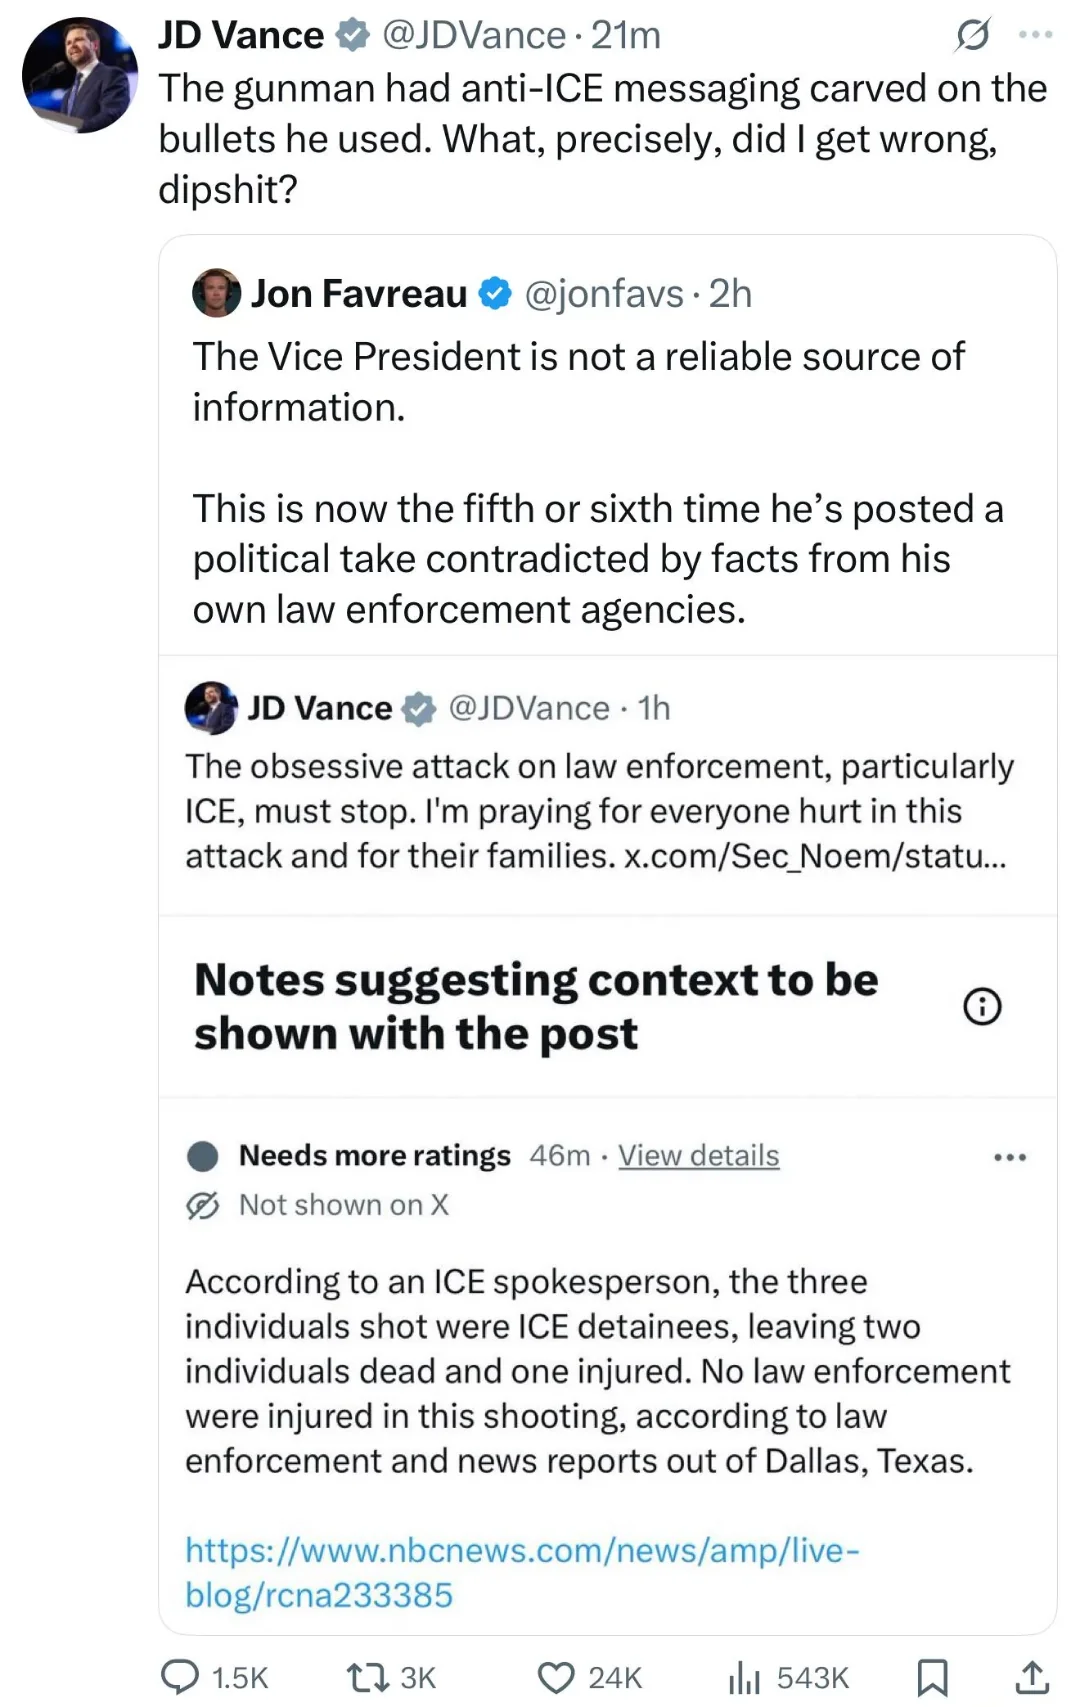Click JD Vance's verified checkmark badge

point(351,36)
